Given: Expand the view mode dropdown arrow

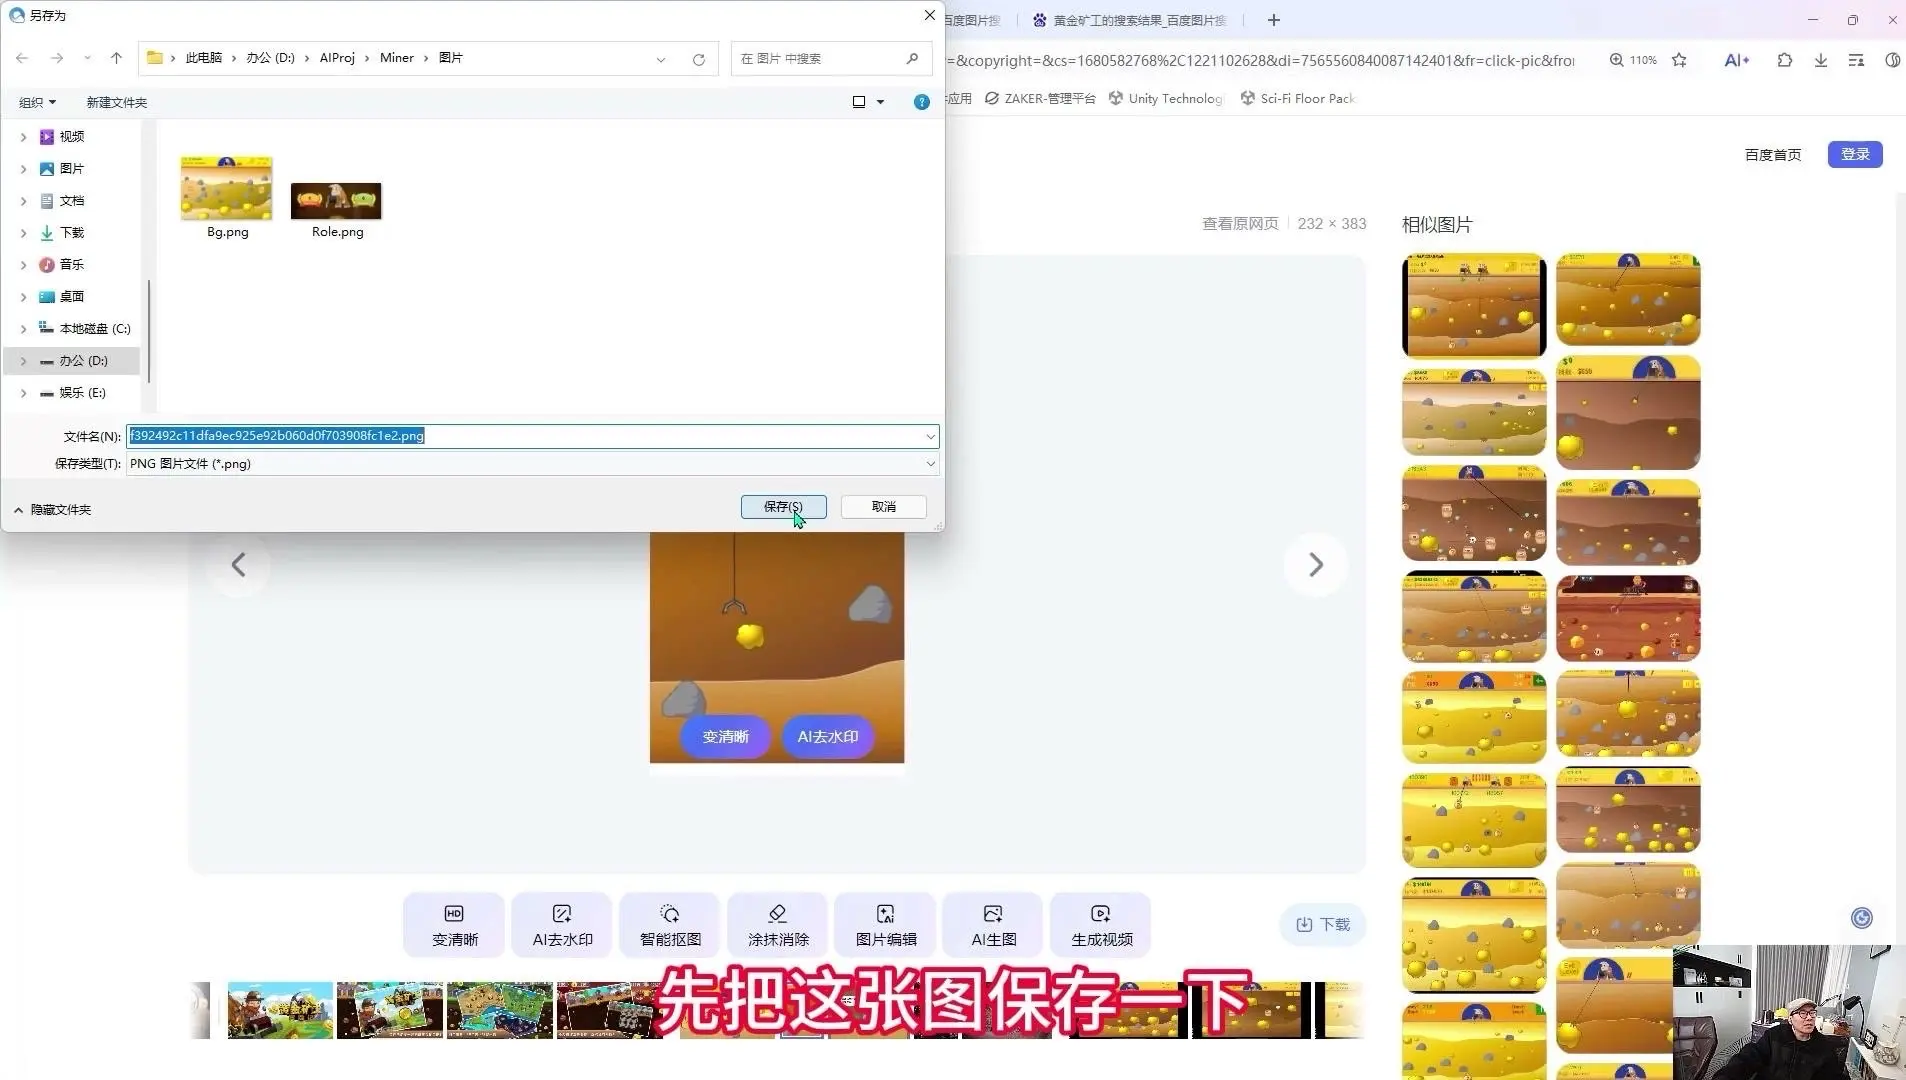Looking at the screenshot, I should click(881, 102).
